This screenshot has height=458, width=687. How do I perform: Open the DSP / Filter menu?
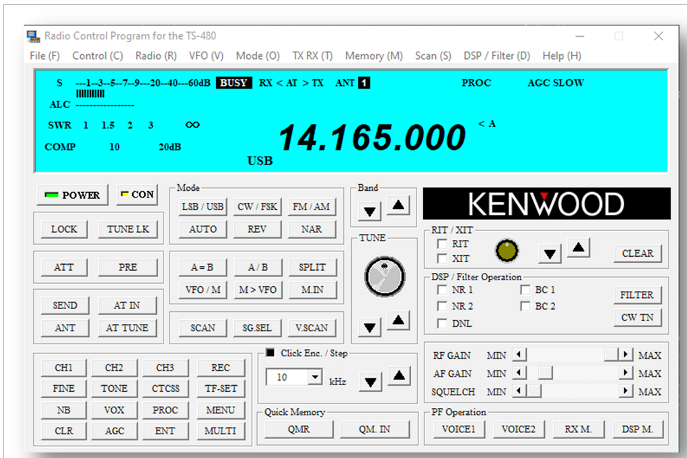coord(497,56)
